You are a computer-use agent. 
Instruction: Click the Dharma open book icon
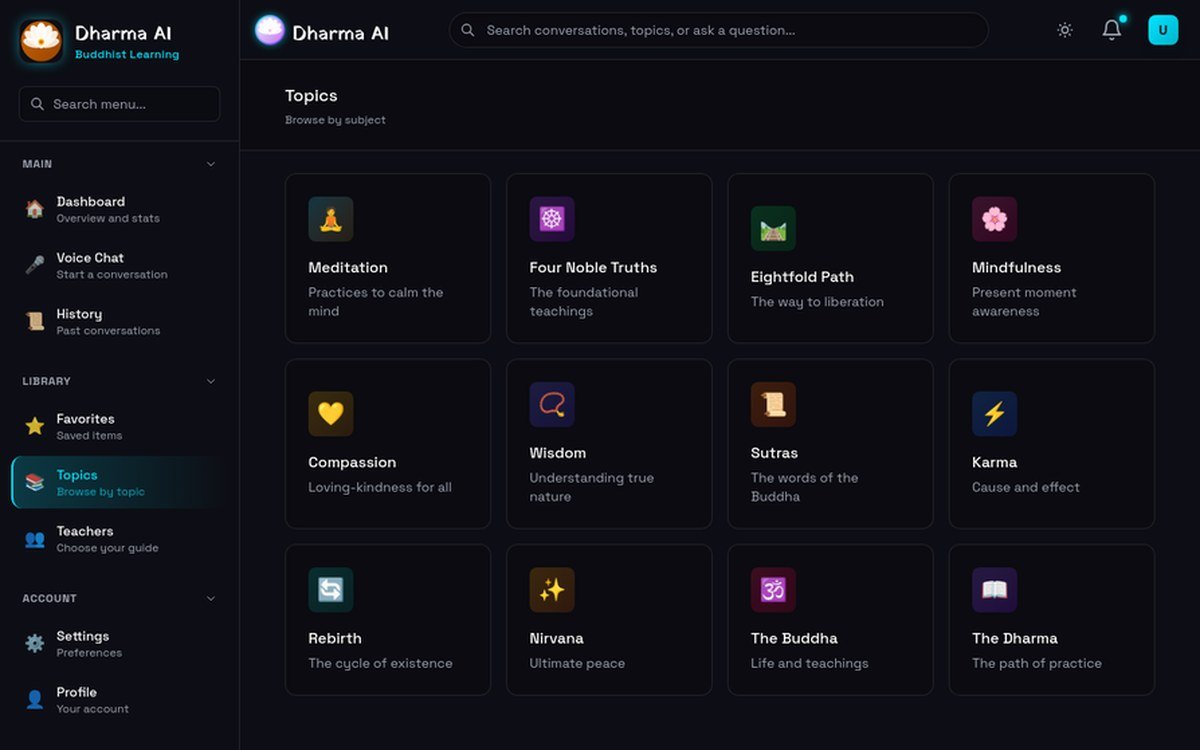click(x=994, y=590)
